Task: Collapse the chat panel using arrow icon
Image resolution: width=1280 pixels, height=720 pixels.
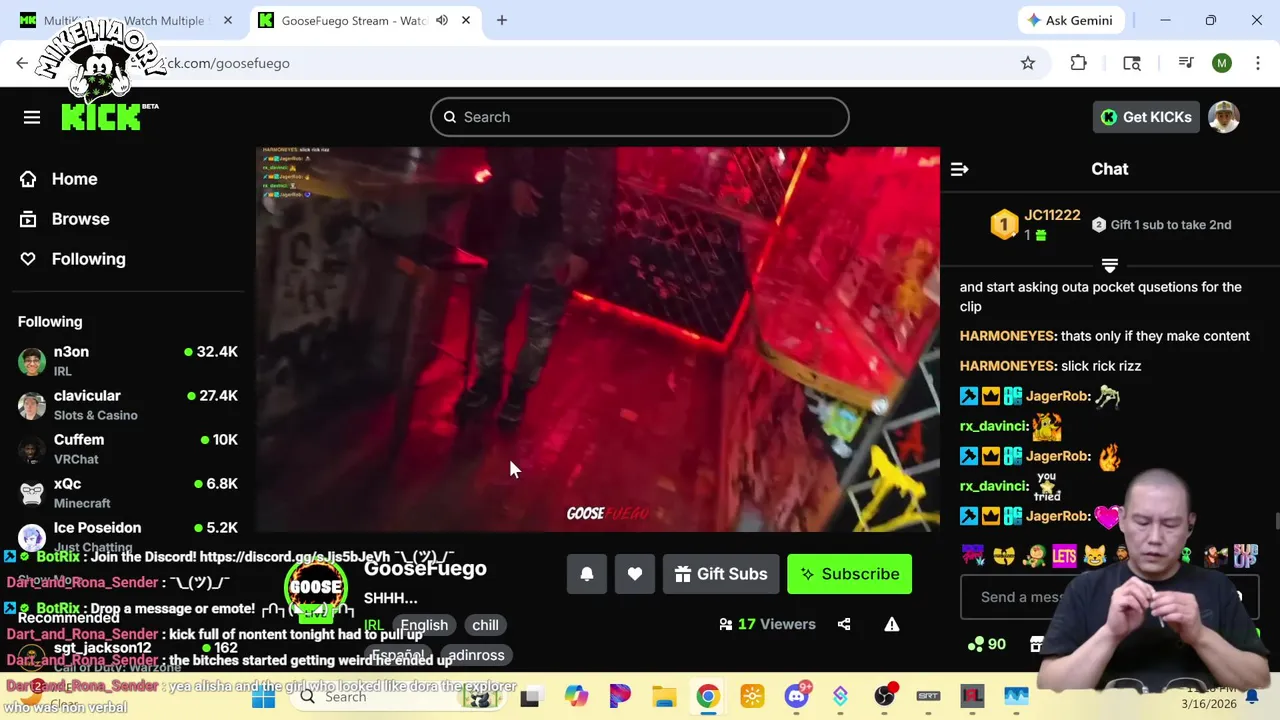Action: point(959,169)
